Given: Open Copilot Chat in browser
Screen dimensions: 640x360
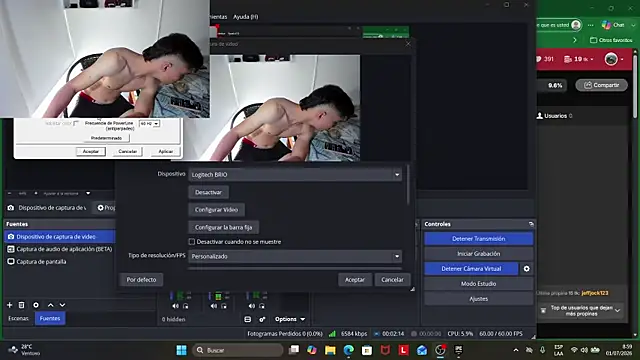Looking at the screenshot, I should tap(613, 25).
